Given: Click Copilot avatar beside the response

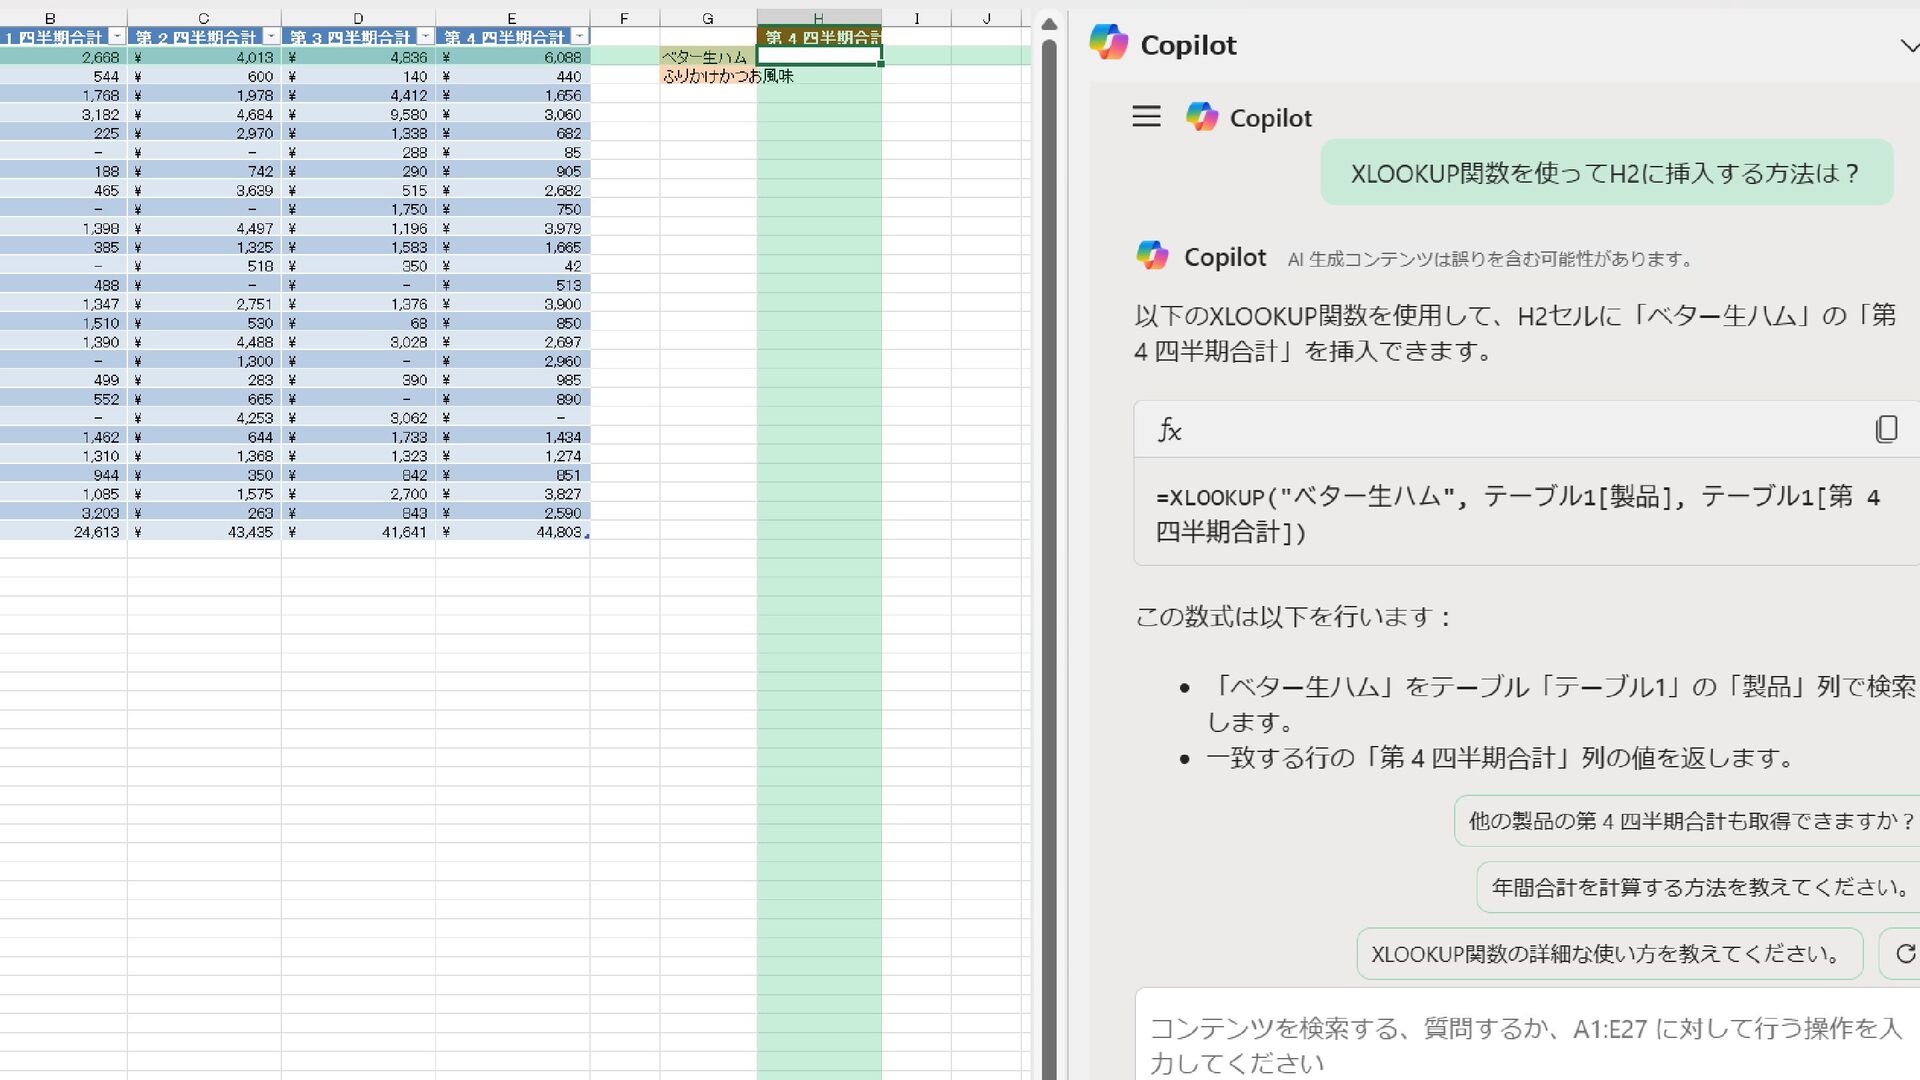Looking at the screenshot, I should point(1152,256).
